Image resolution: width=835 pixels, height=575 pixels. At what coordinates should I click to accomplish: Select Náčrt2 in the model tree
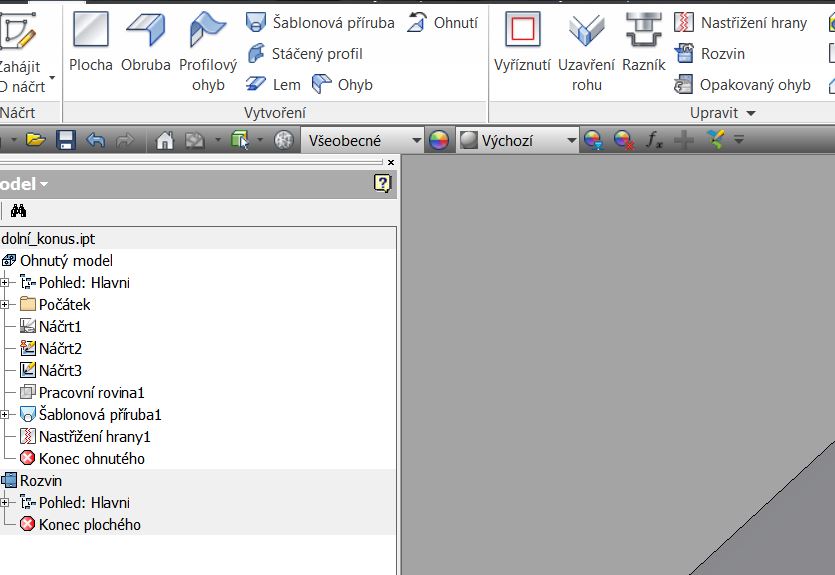60,348
